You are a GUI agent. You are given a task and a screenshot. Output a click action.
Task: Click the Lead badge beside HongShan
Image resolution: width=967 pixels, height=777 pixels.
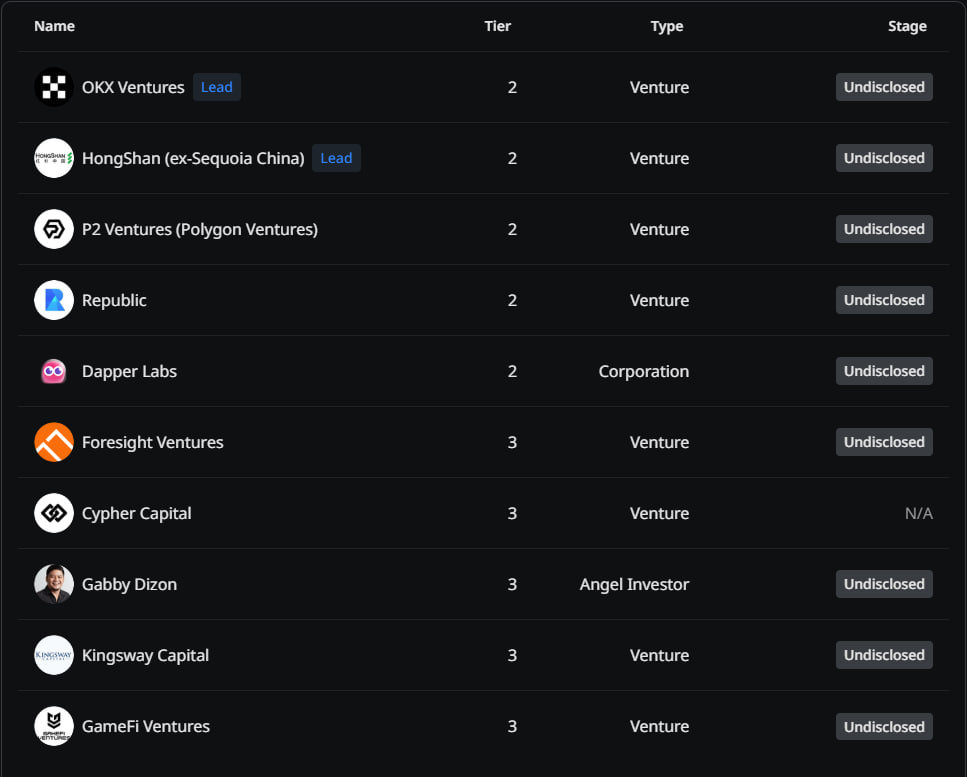[x=336, y=159]
